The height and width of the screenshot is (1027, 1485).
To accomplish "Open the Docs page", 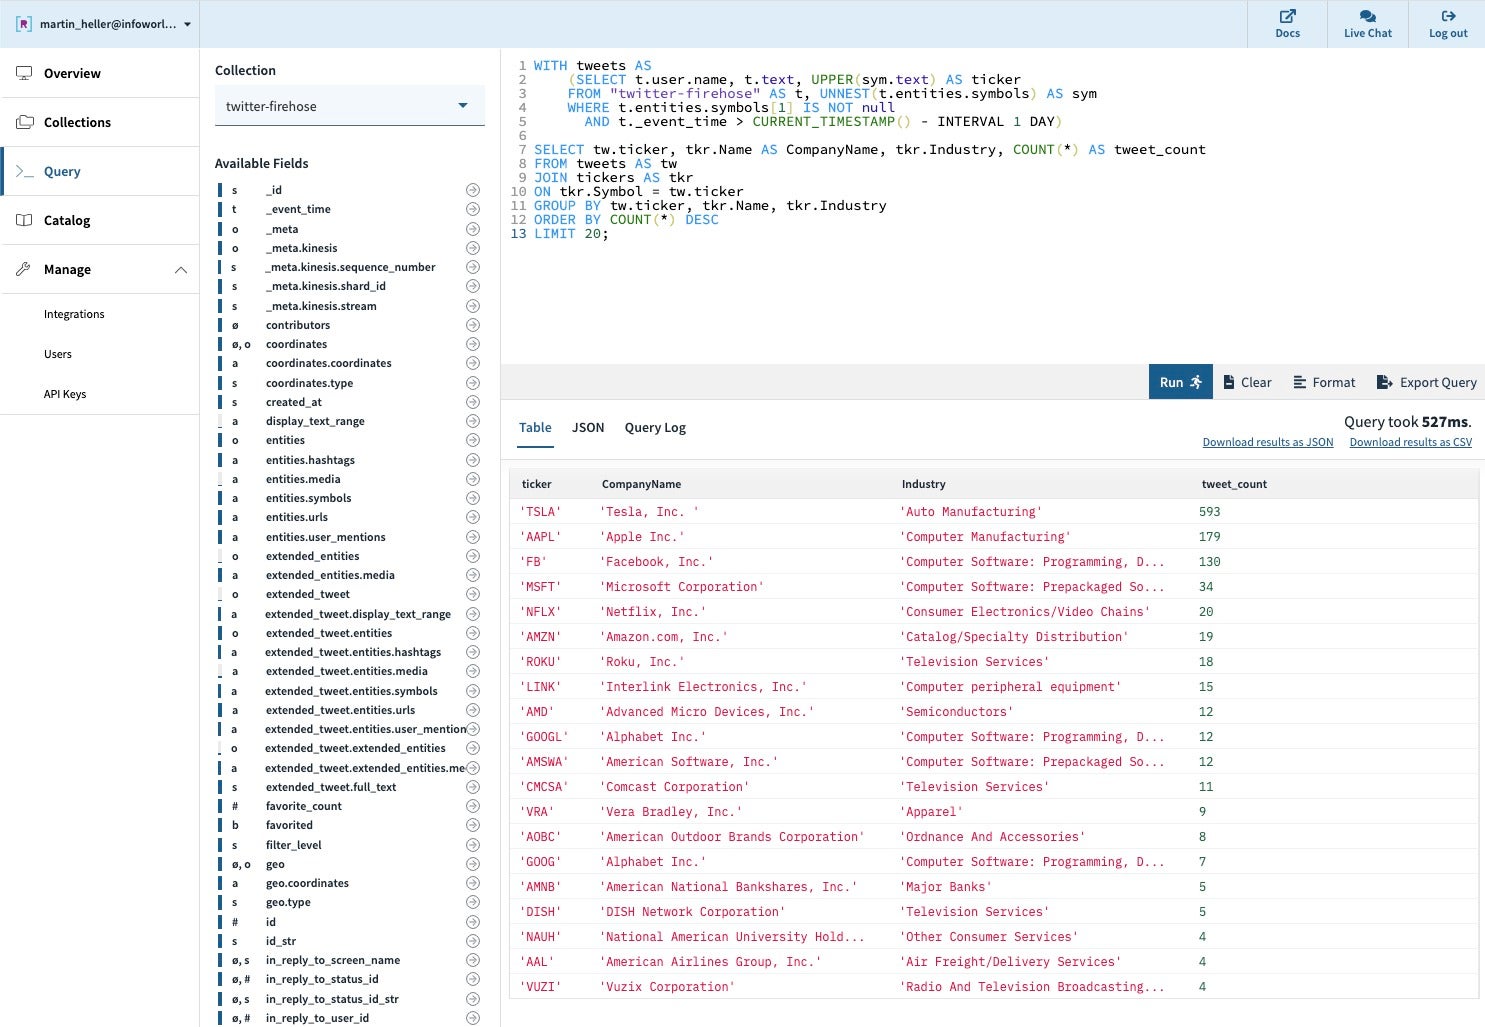I will 1287,24.
